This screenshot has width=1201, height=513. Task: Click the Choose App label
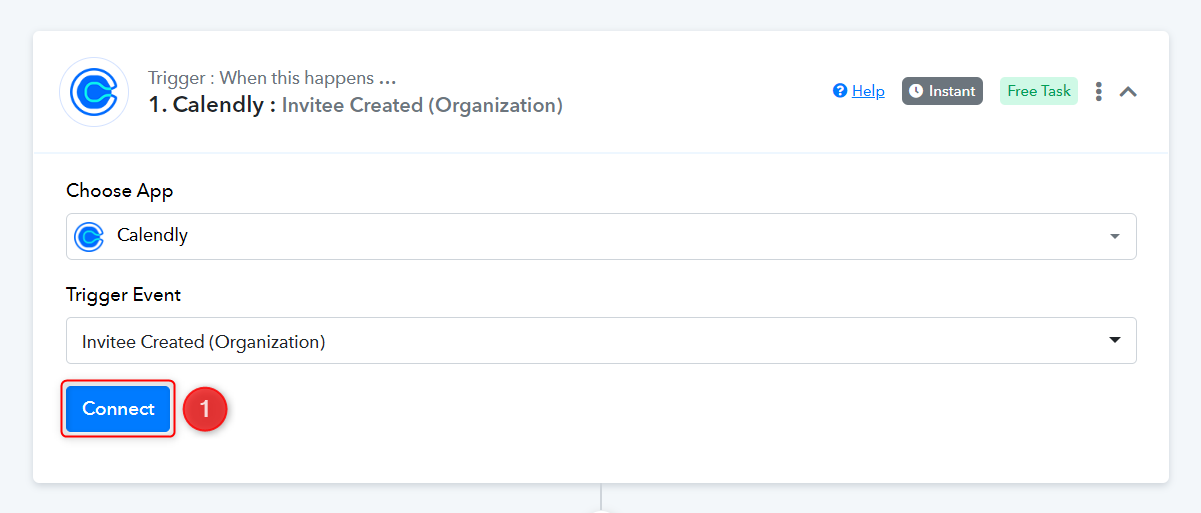pyautogui.click(x=120, y=190)
